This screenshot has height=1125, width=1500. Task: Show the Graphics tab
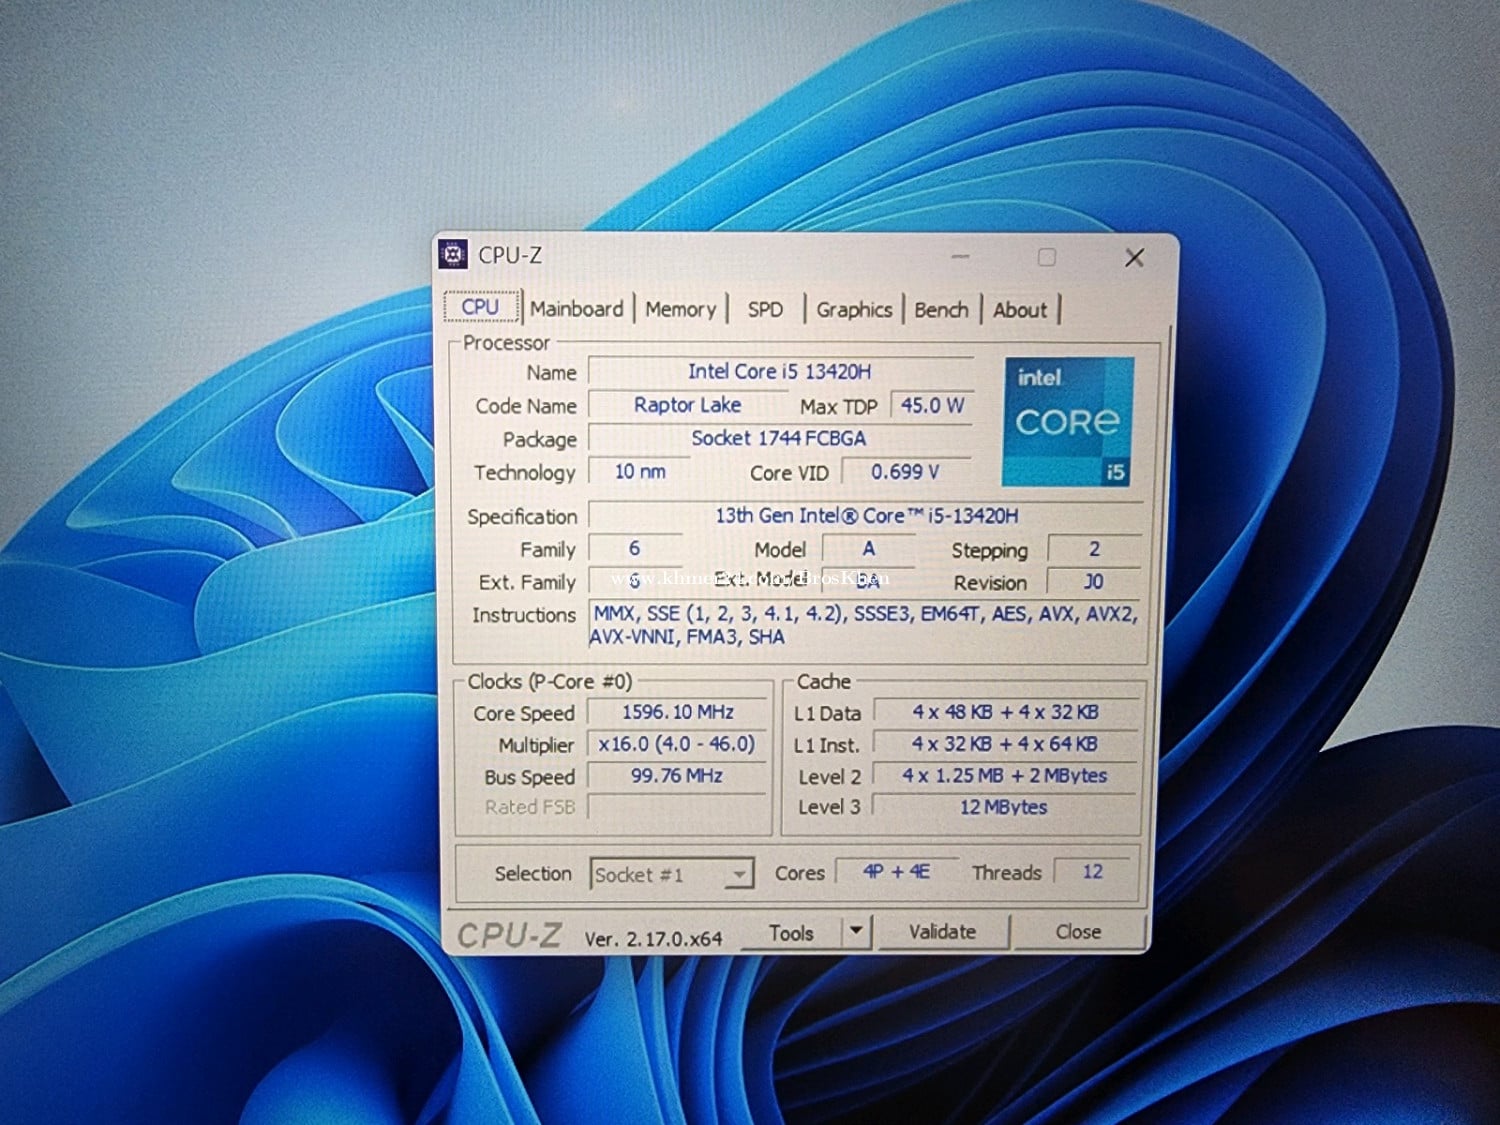853,310
